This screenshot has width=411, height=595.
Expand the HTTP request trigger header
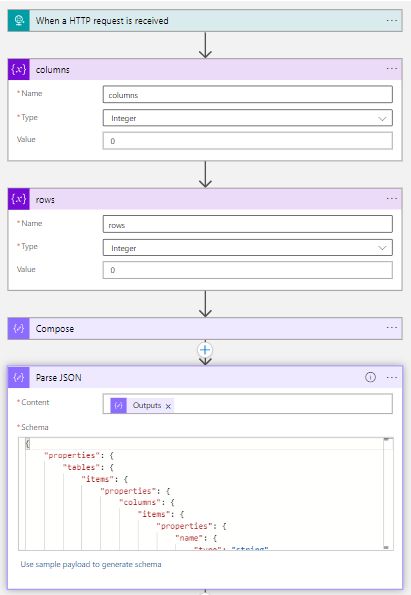coord(205,20)
